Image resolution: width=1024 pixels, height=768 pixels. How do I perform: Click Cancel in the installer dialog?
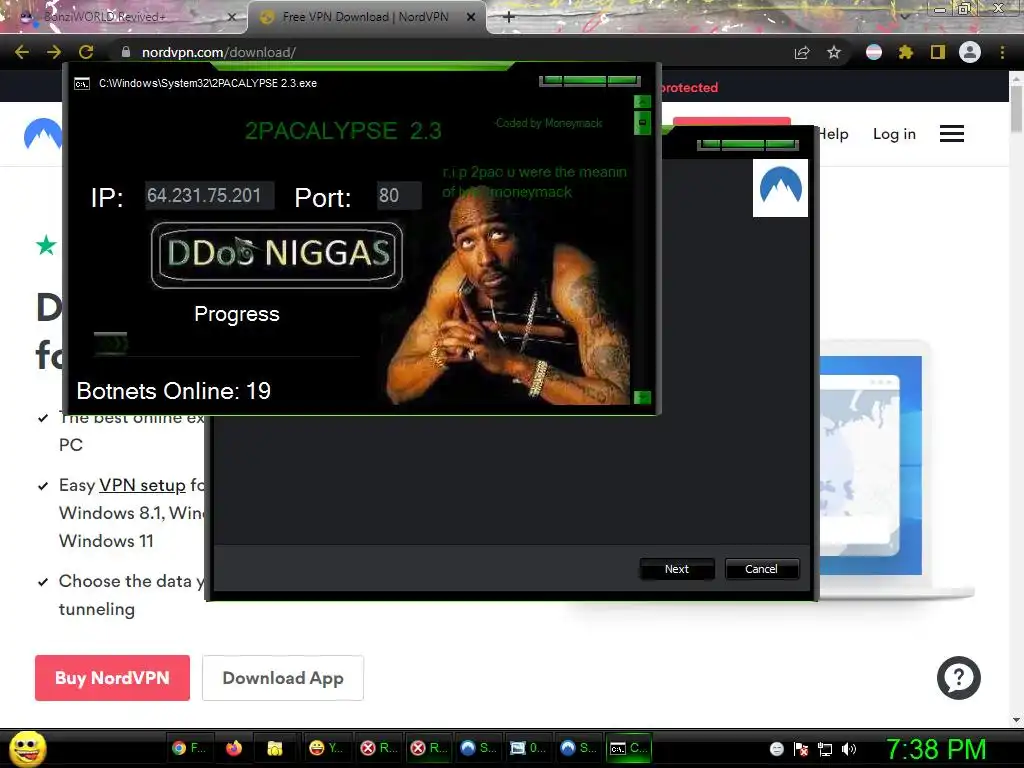761,569
